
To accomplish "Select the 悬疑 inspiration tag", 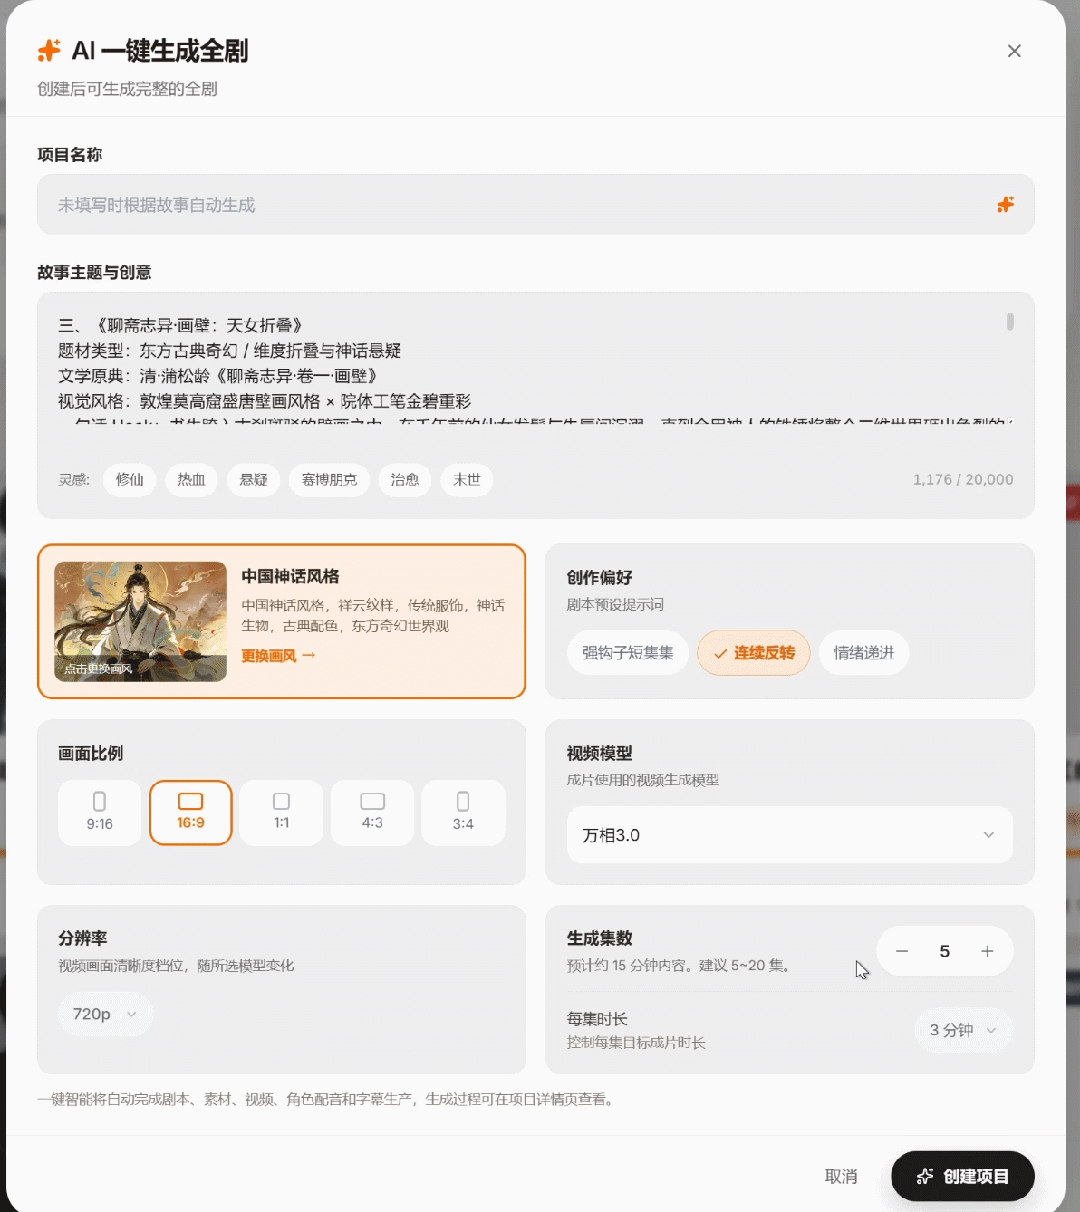I will pos(254,480).
